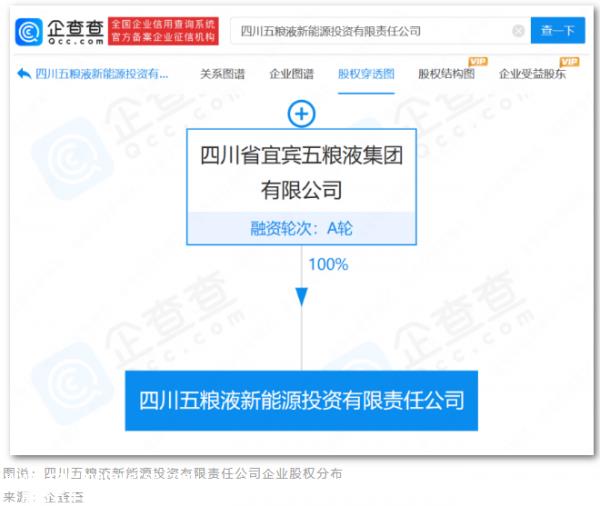The height and width of the screenshot is (506, 600).
Task: Open the 股权结构图 VIP tab
Action: (x=446, y=73)
